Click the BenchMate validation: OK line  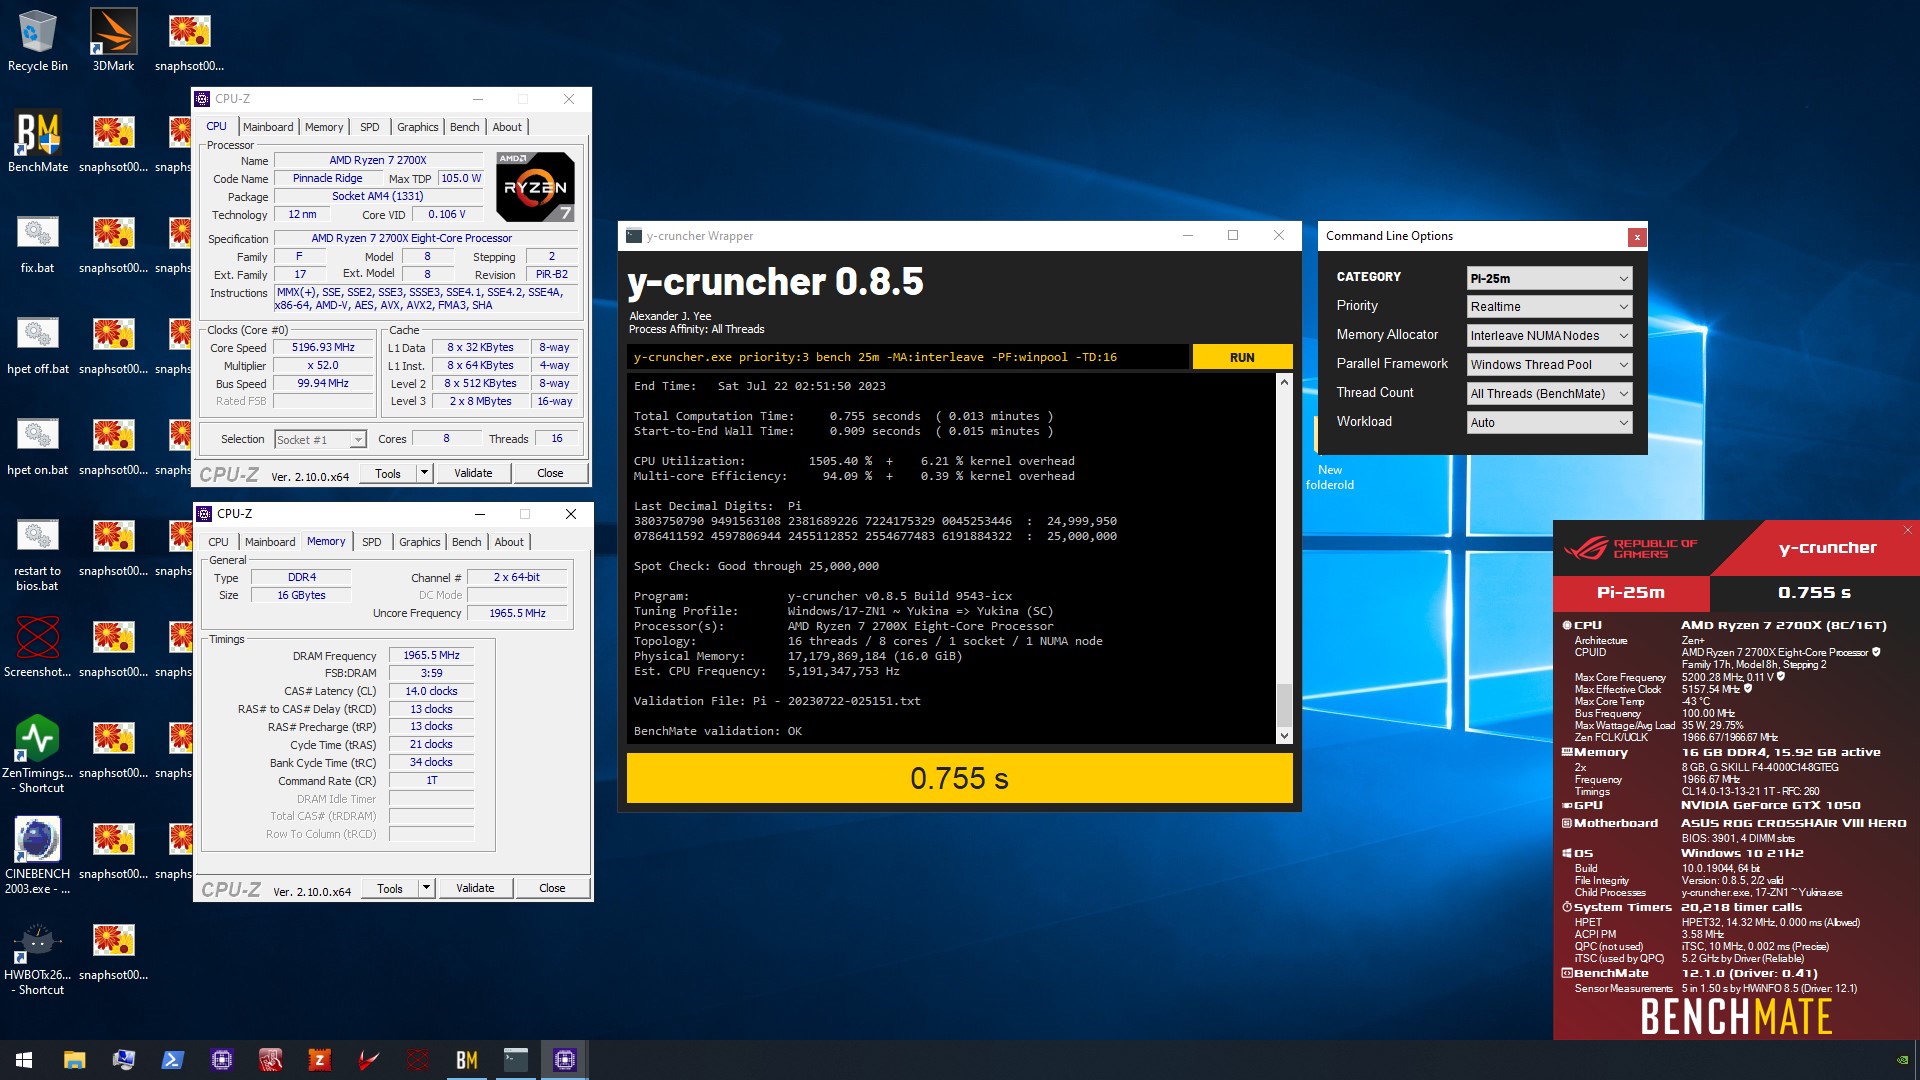pyautogui.click(x=718, y=731)
